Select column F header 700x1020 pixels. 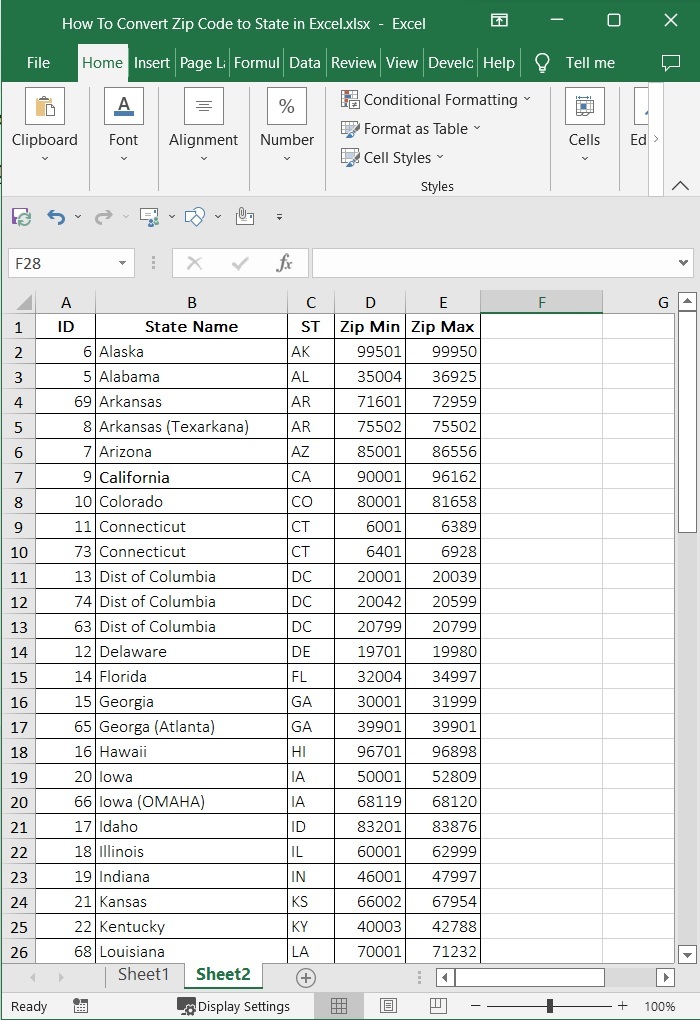click(541, 302)
